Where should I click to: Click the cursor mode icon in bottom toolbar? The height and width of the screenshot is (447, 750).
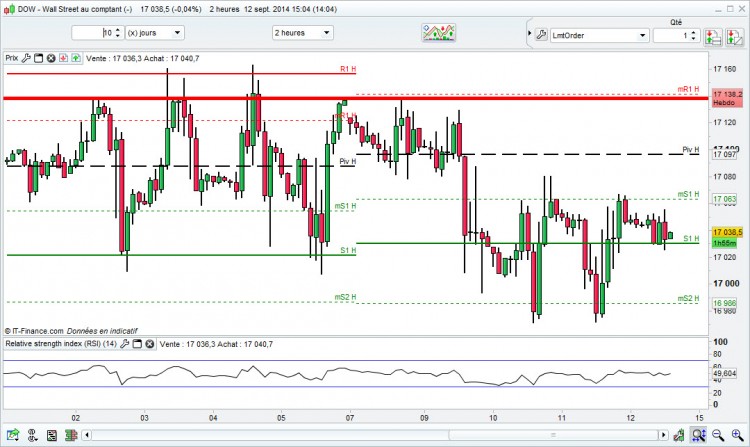[x=33, y=435]
